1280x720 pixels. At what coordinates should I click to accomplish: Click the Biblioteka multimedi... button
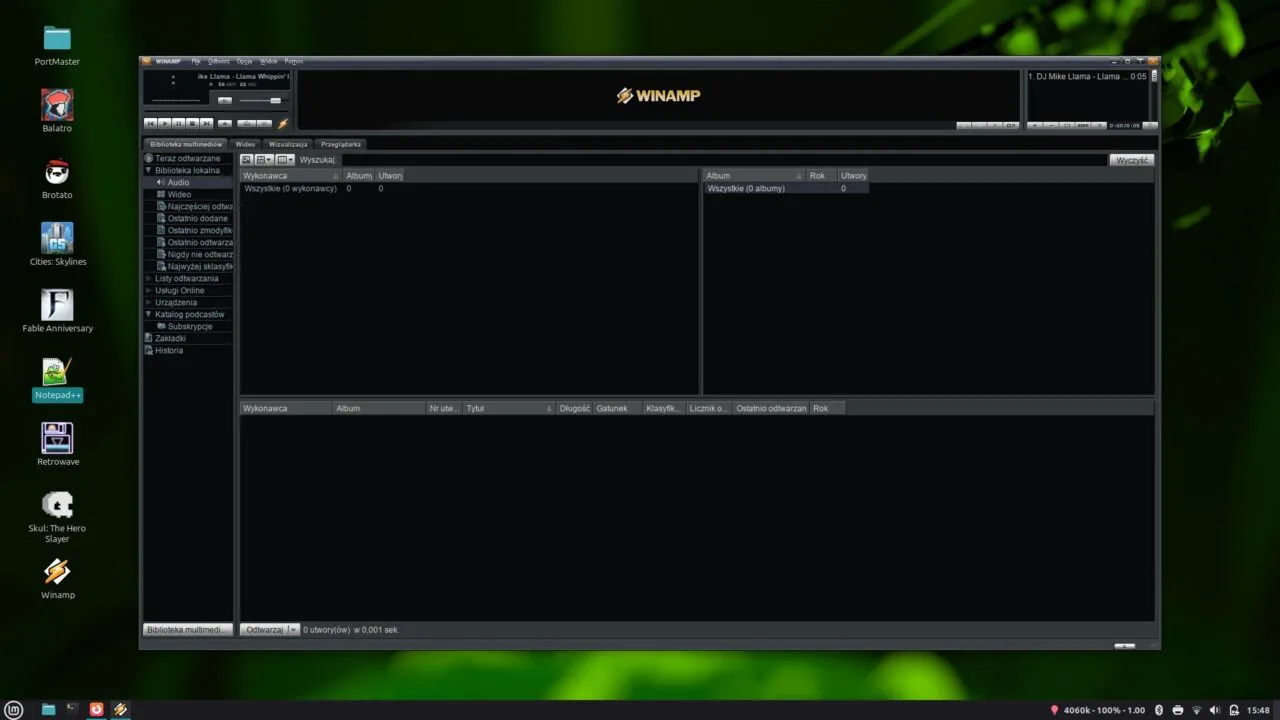[188, 630]
